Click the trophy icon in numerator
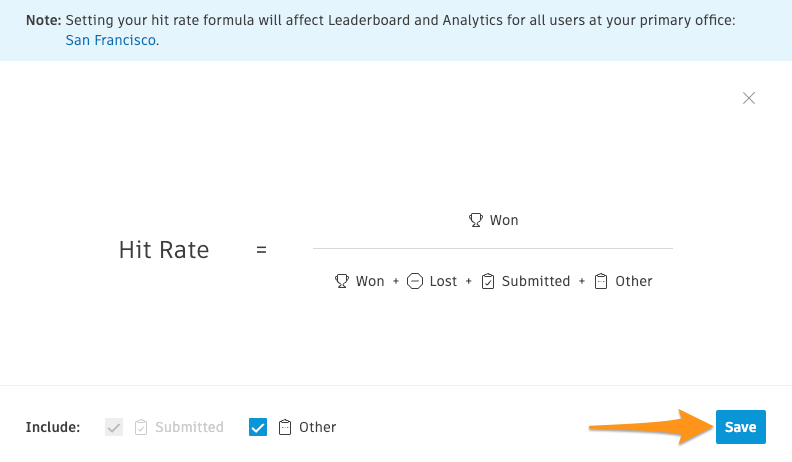This screenshot has height=462, width=792. click(x=475, y=220)
